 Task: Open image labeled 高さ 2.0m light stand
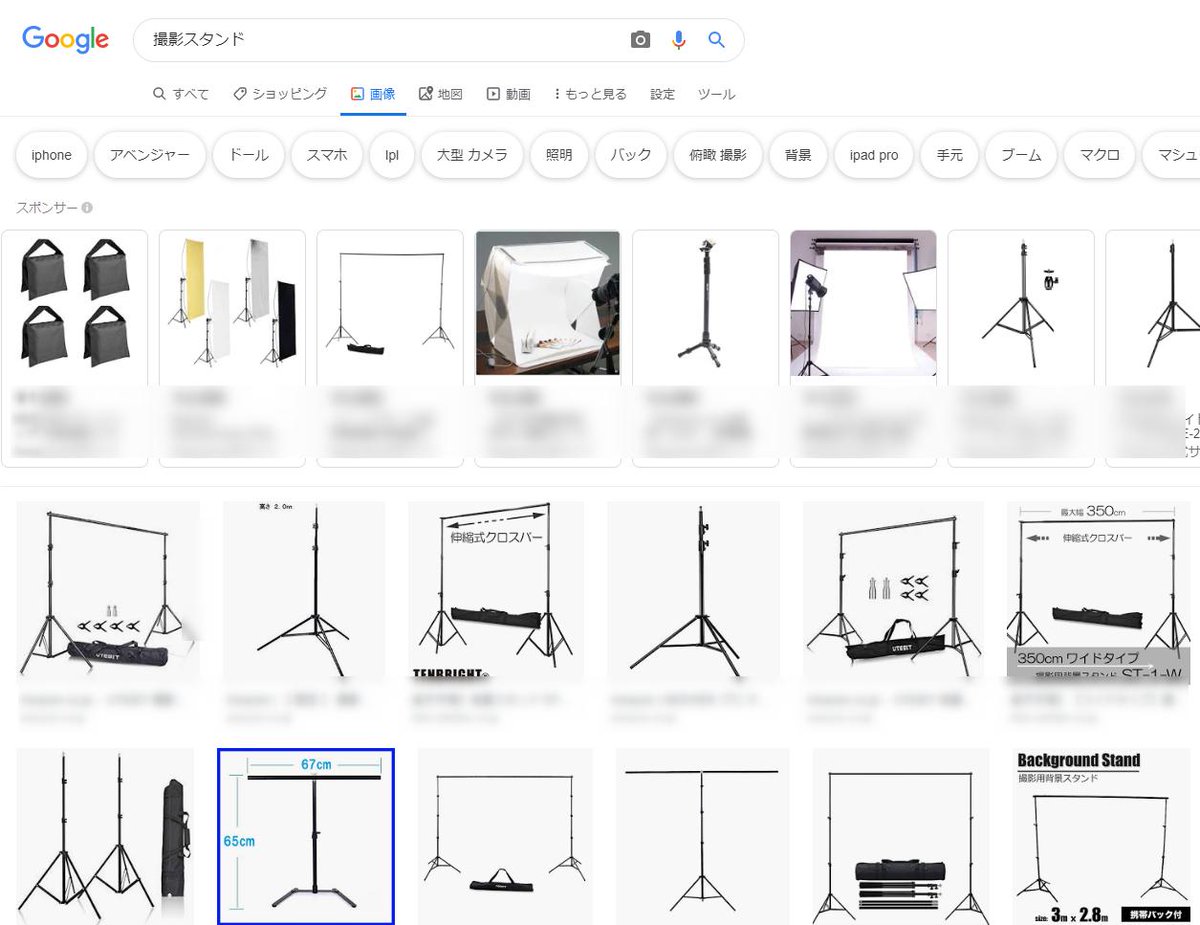[304, 591]
